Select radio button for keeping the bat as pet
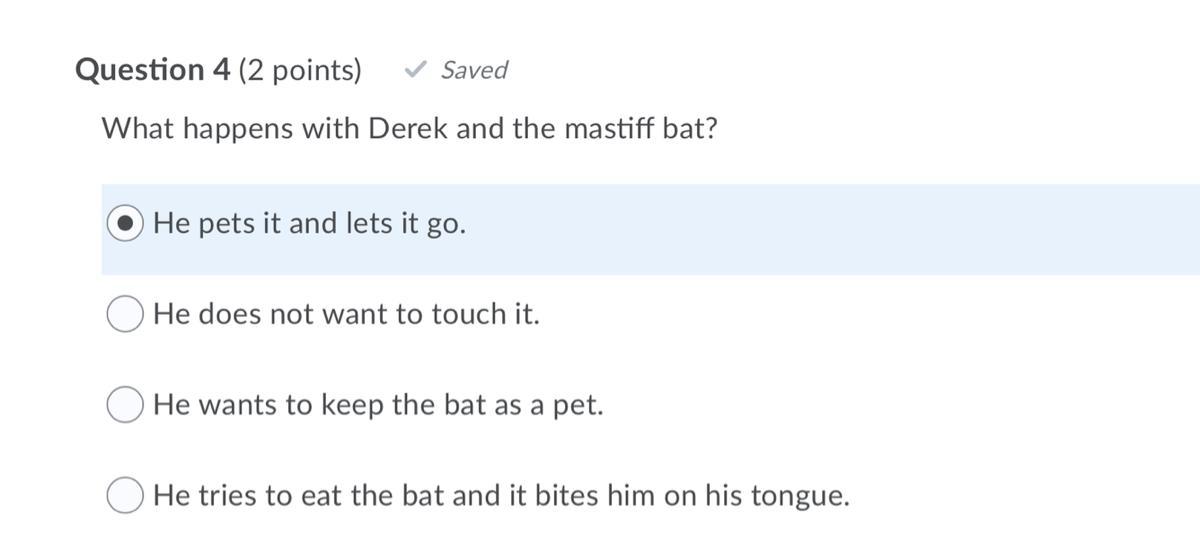The height and width of the screenshot is (558, 1200). pos(125,405)
